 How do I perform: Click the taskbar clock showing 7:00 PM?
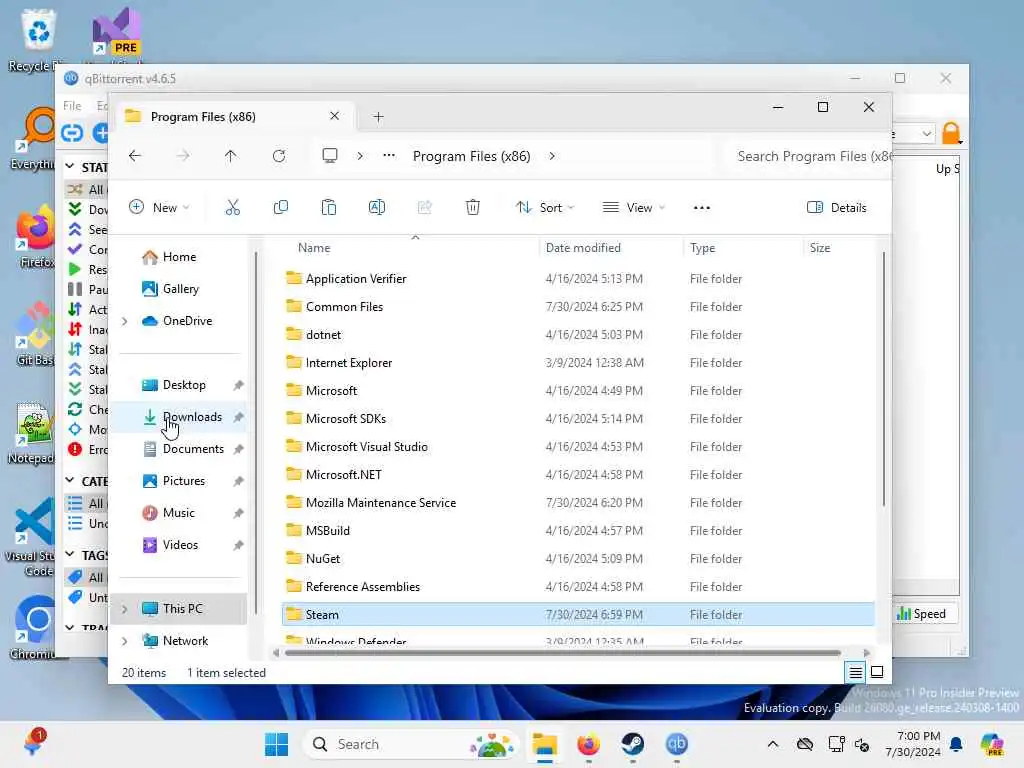(x=913, y=744)
